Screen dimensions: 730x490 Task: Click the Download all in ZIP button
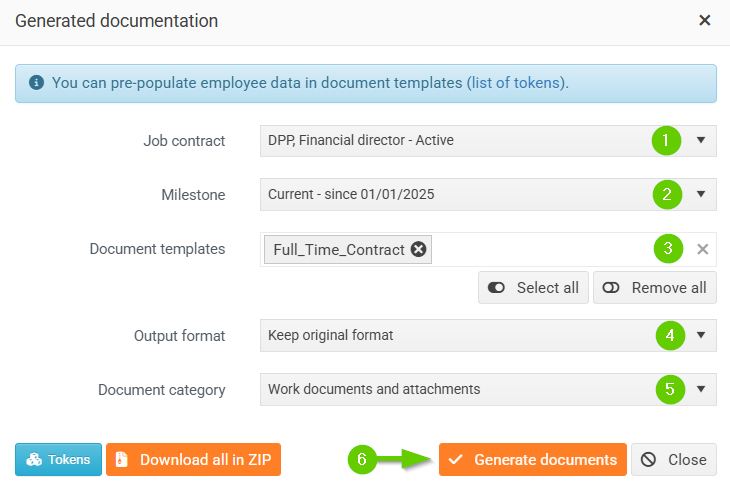click(x=194, y=460)
